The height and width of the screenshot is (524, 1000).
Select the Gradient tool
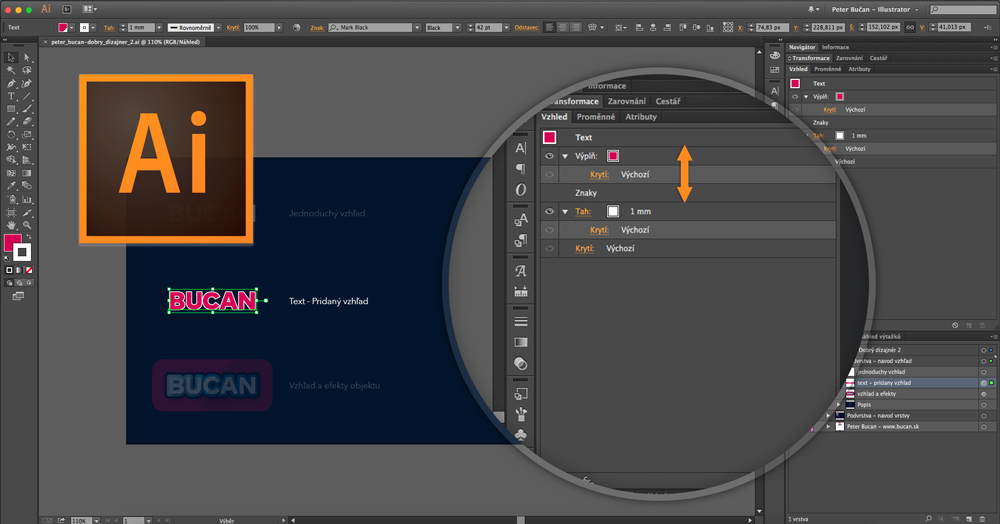tap(27, 173)
